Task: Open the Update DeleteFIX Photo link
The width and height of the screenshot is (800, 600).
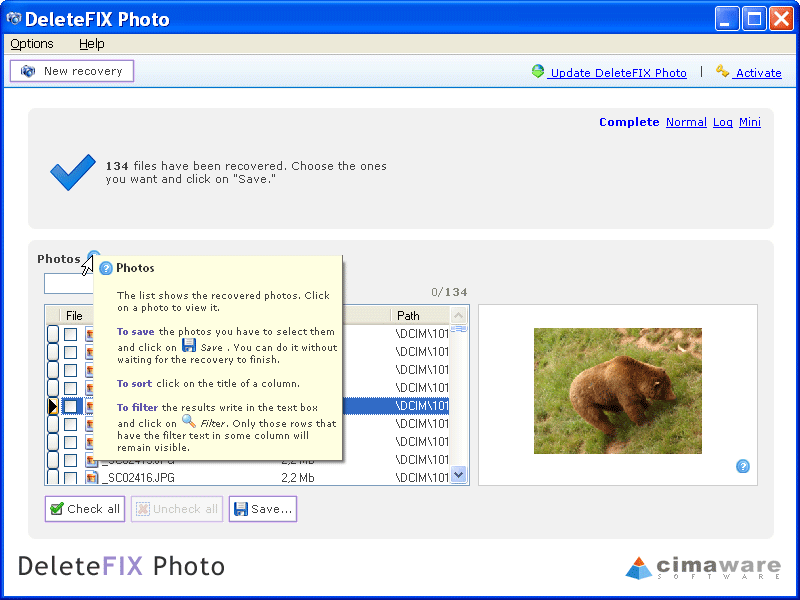Action: pos(618,73)
